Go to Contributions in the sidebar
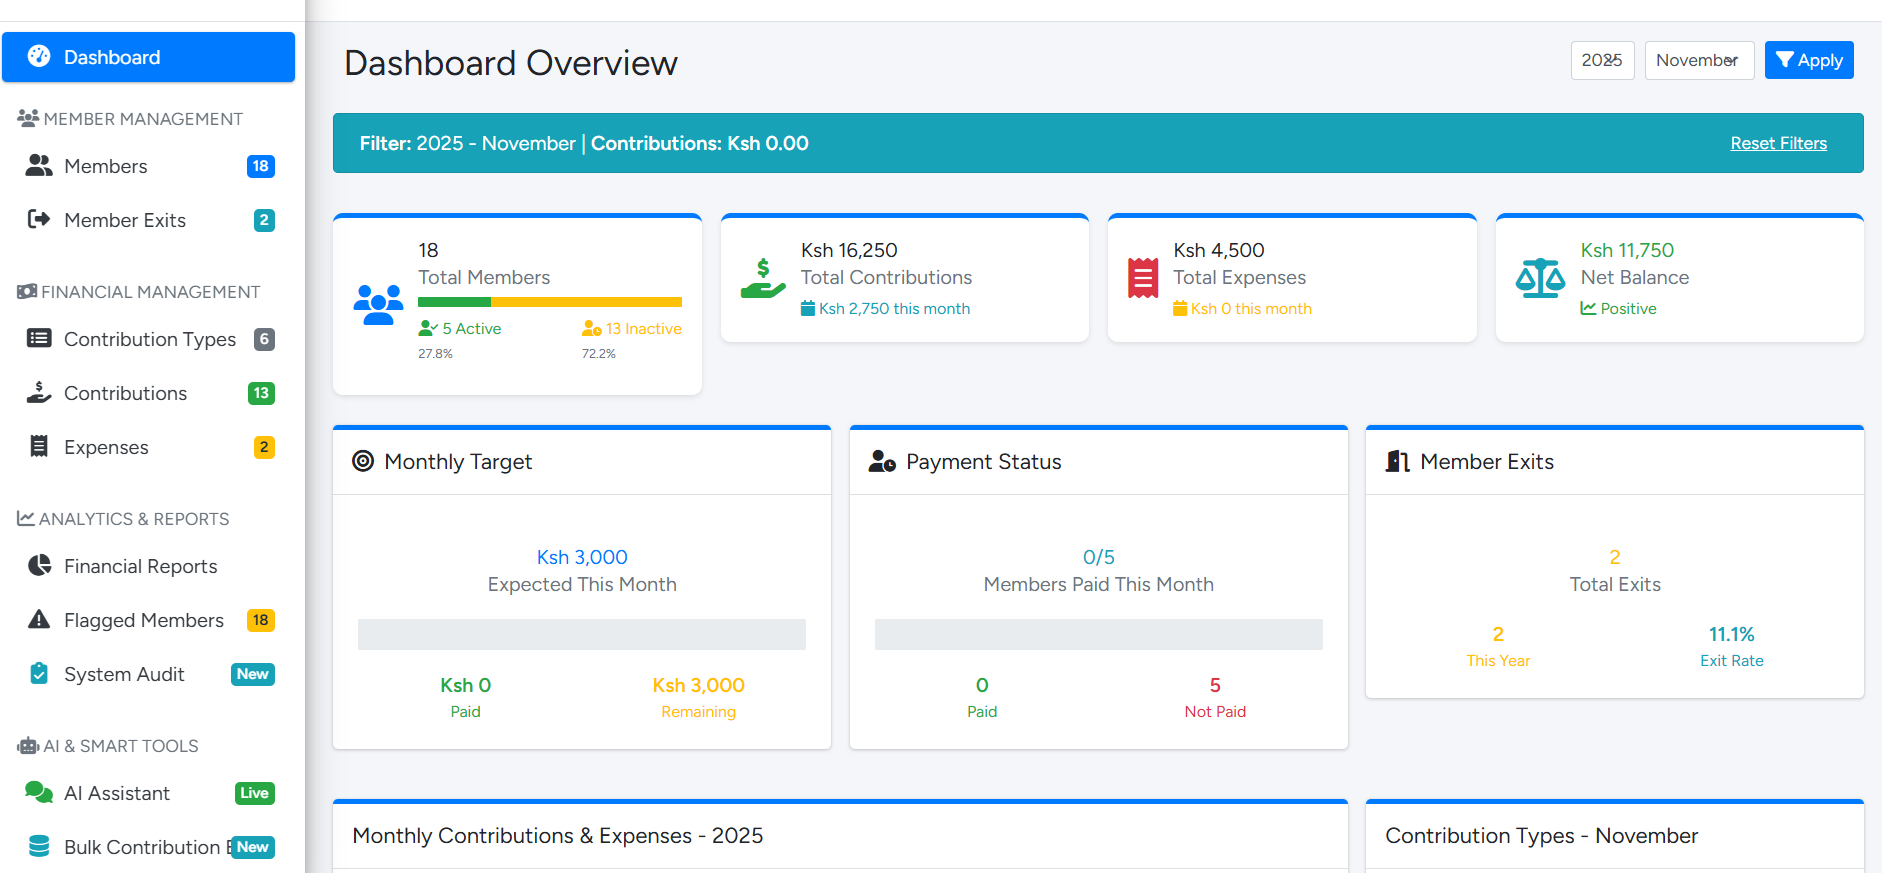 (x=125, y=393)
